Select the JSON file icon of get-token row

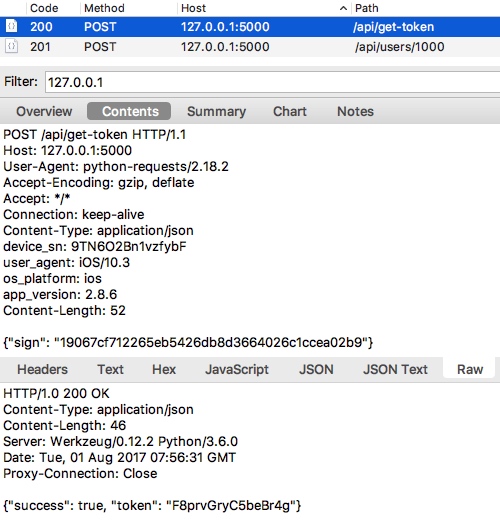[12, 27]
